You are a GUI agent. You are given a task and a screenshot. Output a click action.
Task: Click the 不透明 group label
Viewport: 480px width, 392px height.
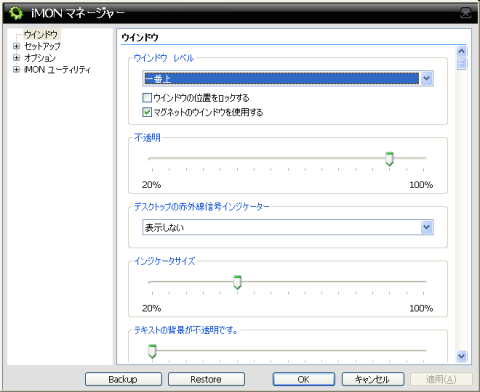pyautogui.click(x=147, y=137)
